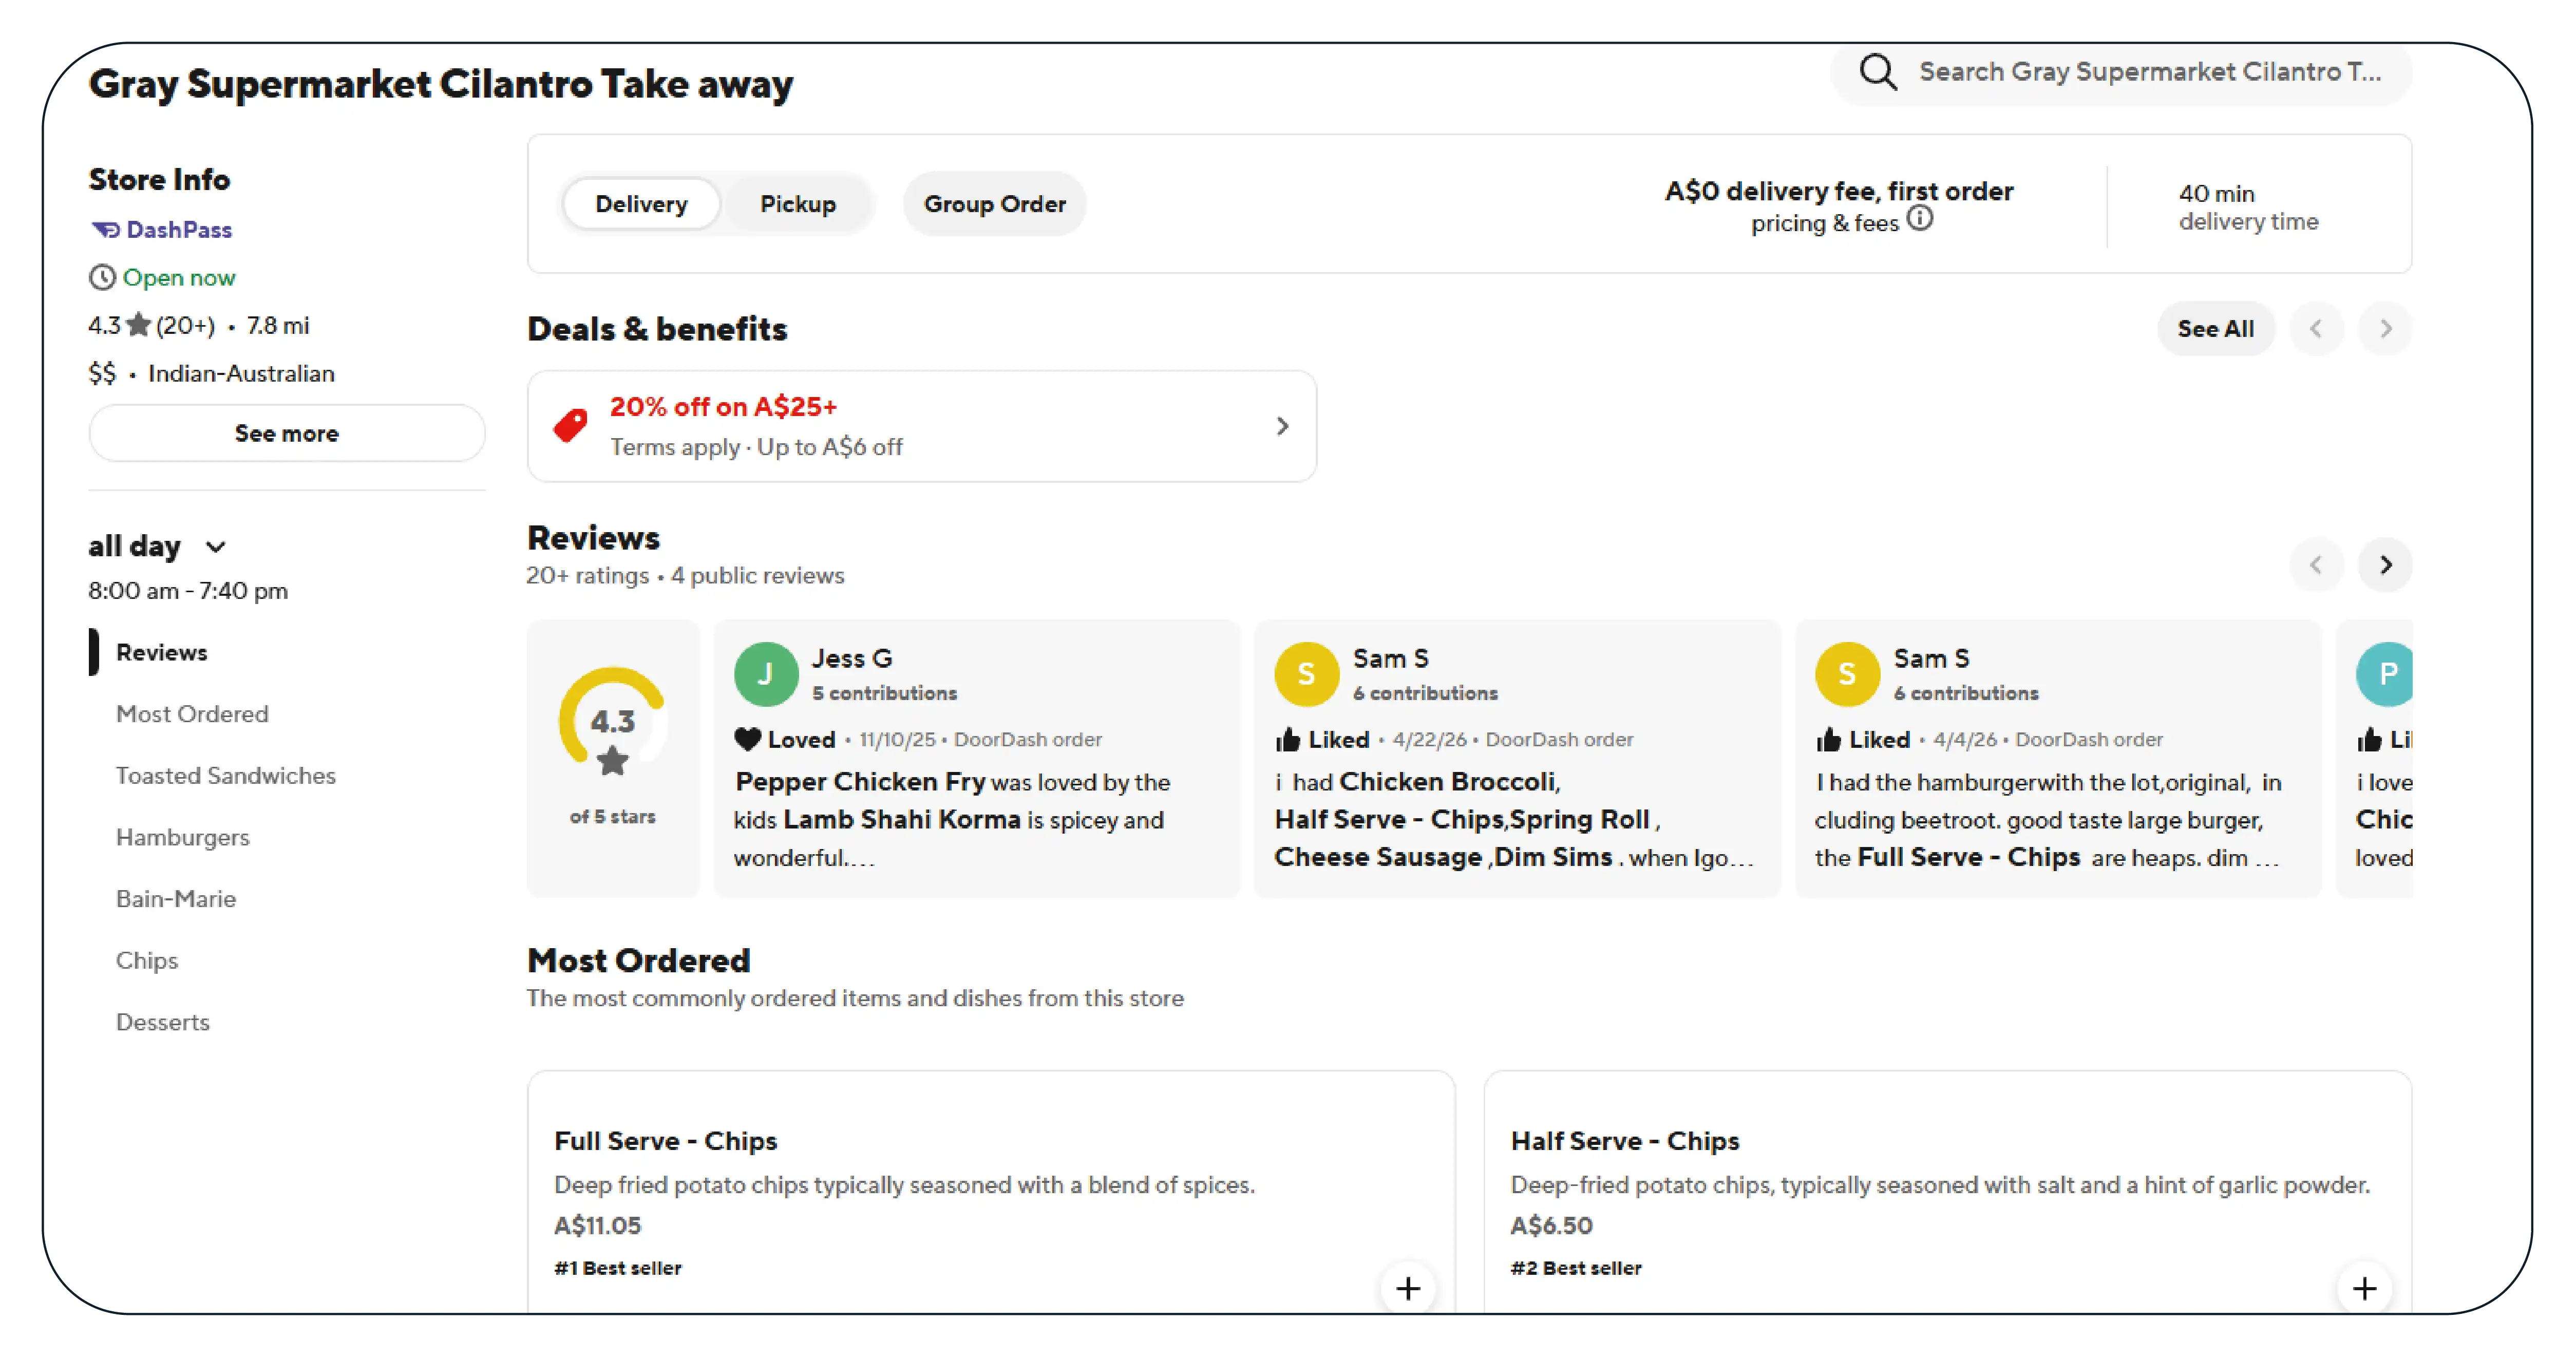Add Half Serve - Chips with plus icon
The image size is (2576, 1357).
[2364, 1288]
